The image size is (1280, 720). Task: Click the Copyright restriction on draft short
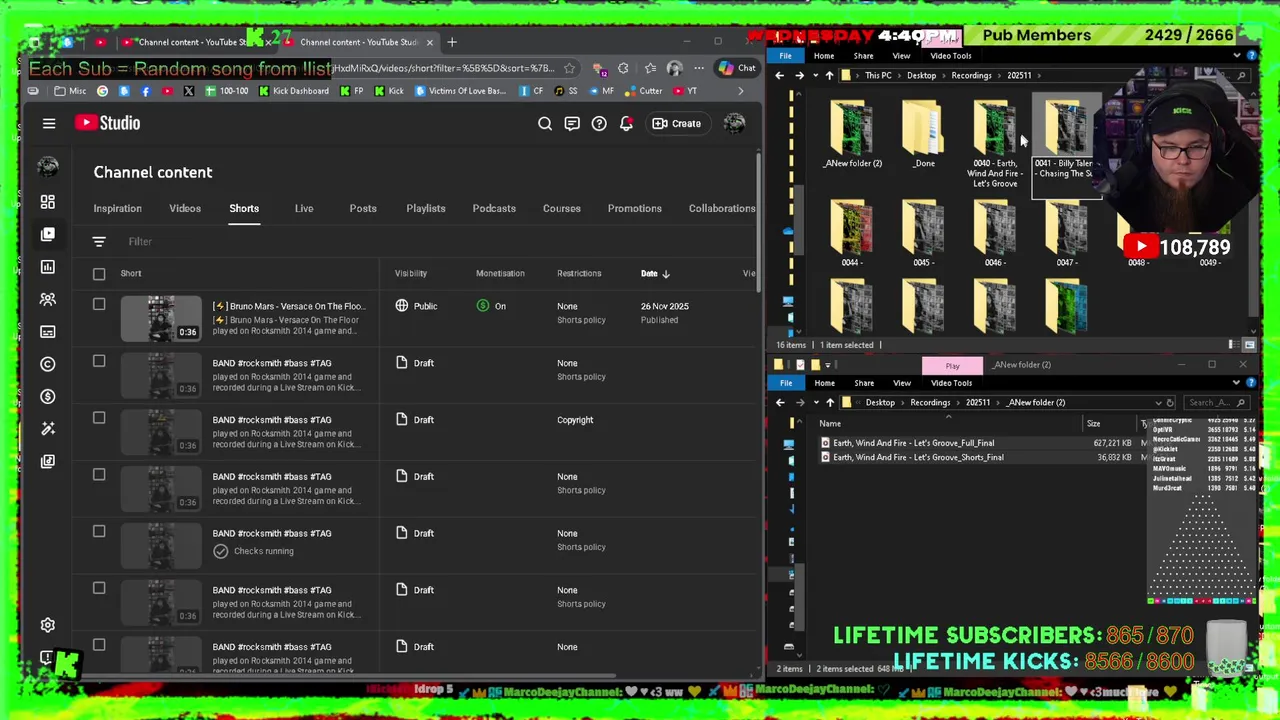575,420
